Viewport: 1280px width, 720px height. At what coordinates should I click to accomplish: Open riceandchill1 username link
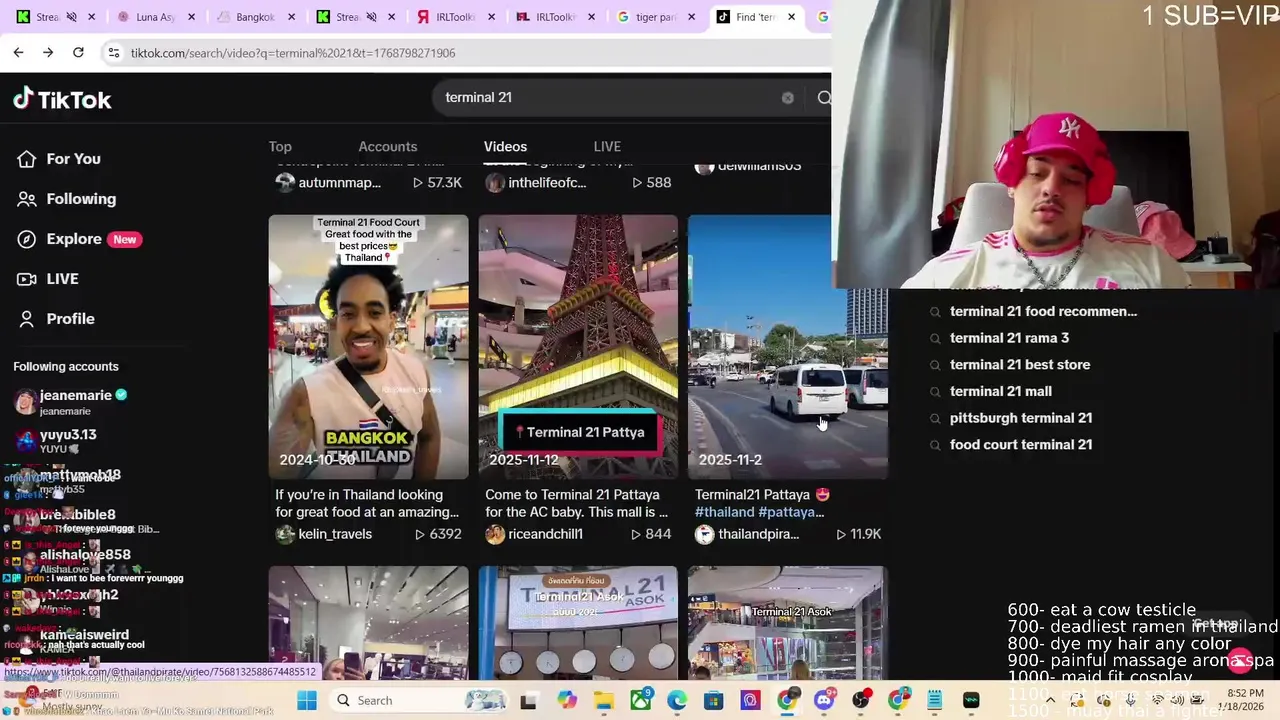(546, 534)
